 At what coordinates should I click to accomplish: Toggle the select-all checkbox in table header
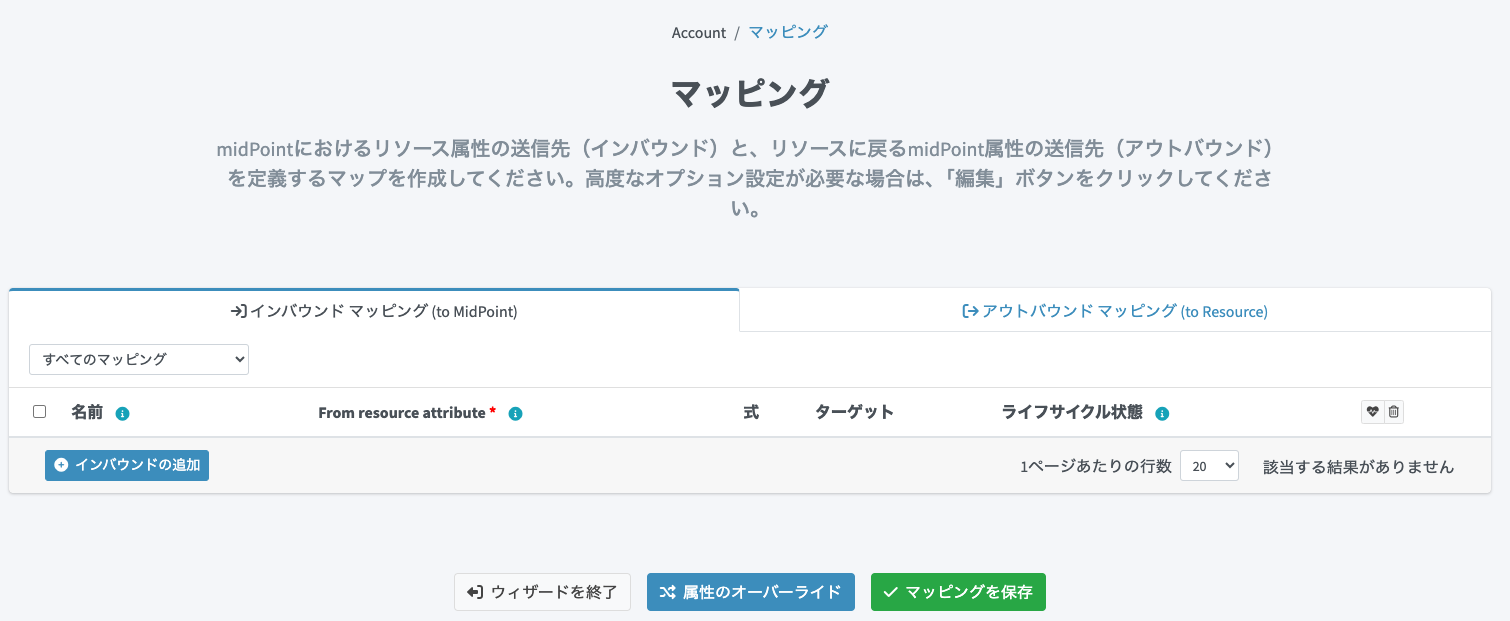tap(40, 412)
